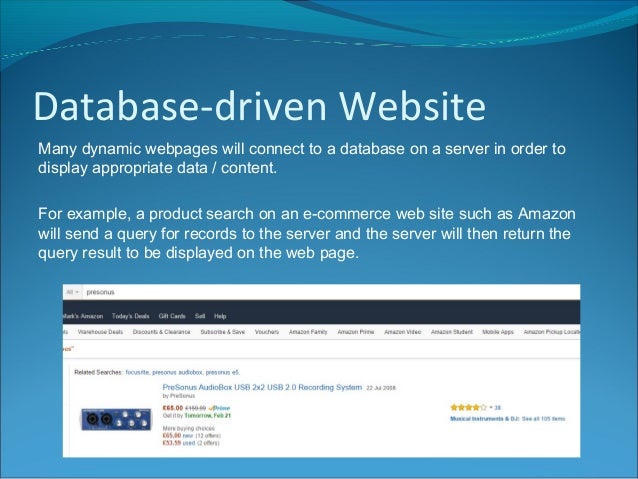Open Warehouse Deals link
638x479 pixels.
point(100,332)
